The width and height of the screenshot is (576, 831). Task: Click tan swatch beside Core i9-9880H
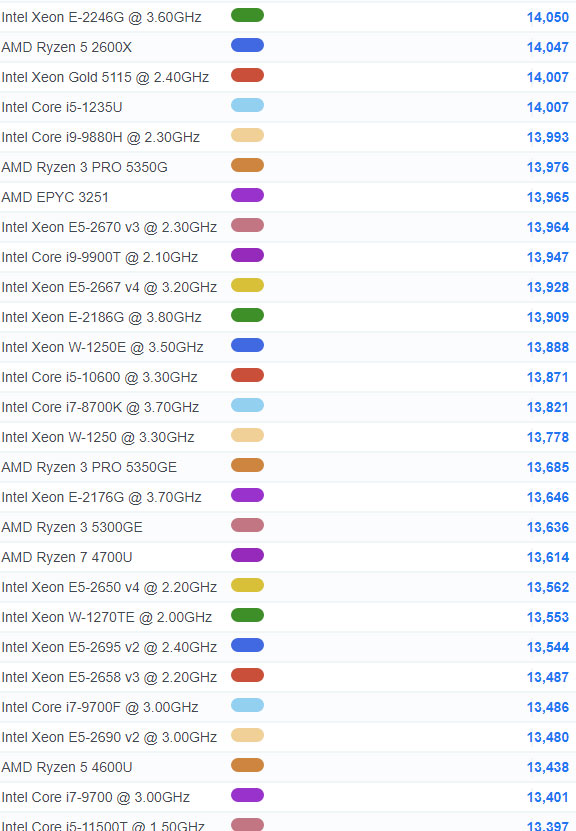(x=247, y=135)
